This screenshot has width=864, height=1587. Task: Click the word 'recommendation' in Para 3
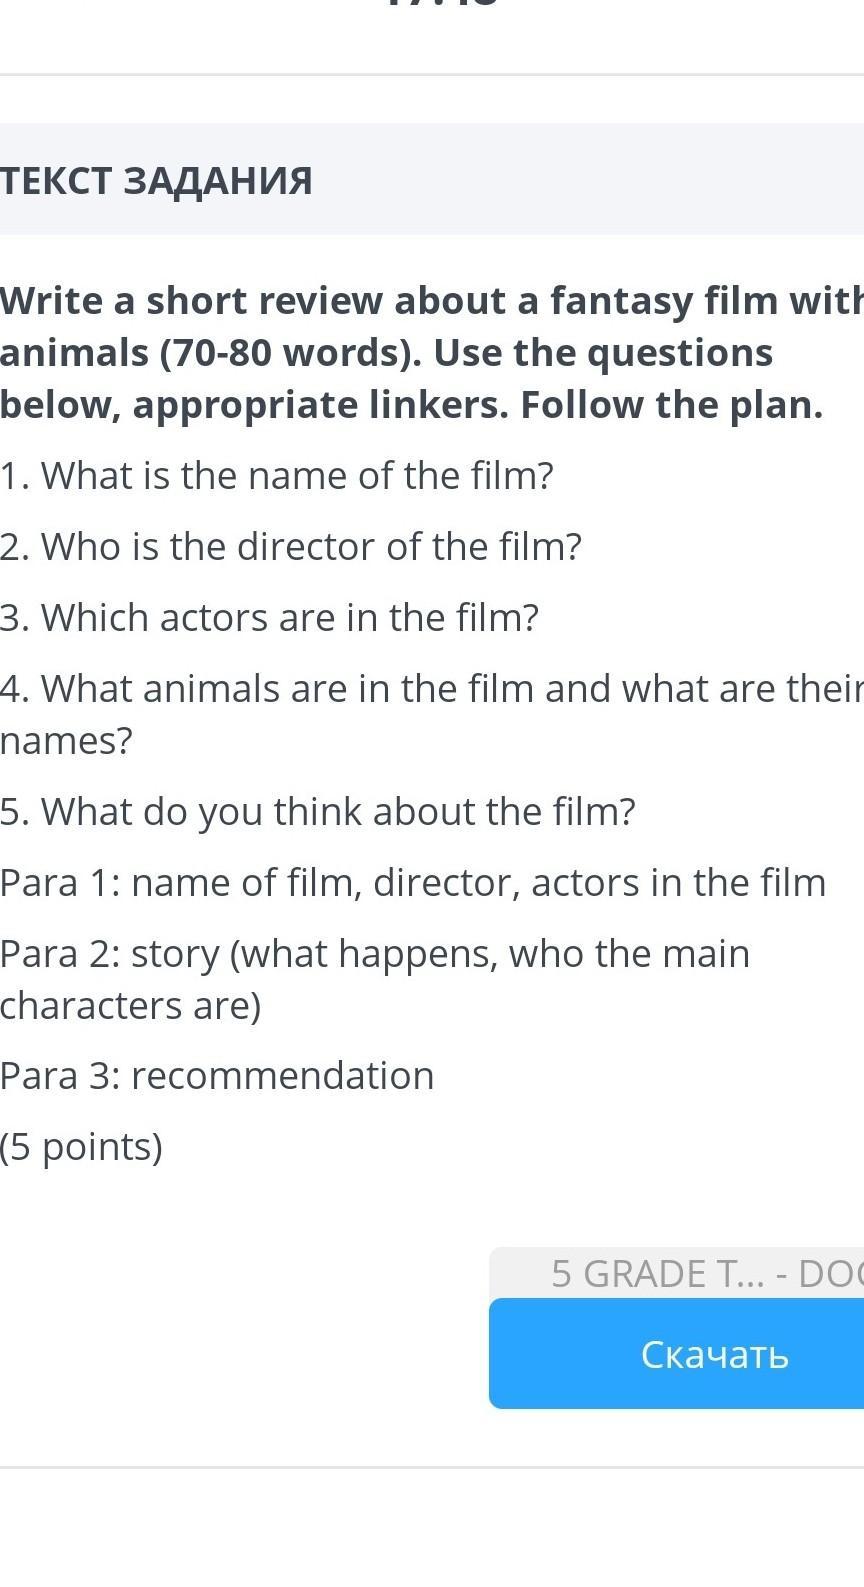coord(283,1076)
